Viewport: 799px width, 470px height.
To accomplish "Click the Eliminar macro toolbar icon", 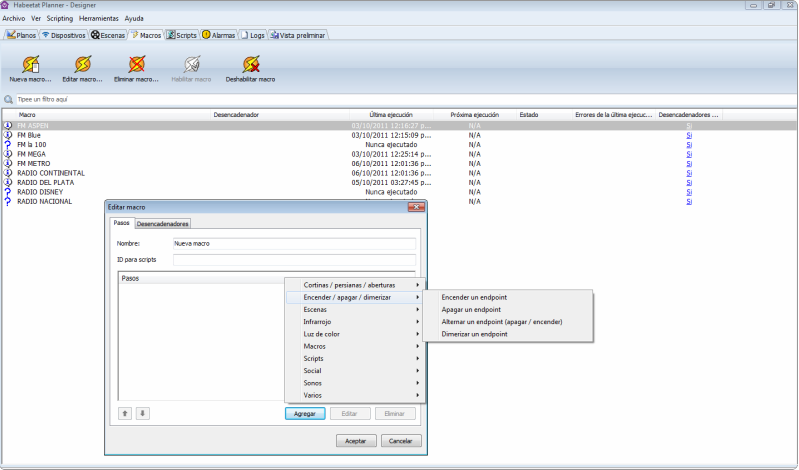I will click(136, 65).
